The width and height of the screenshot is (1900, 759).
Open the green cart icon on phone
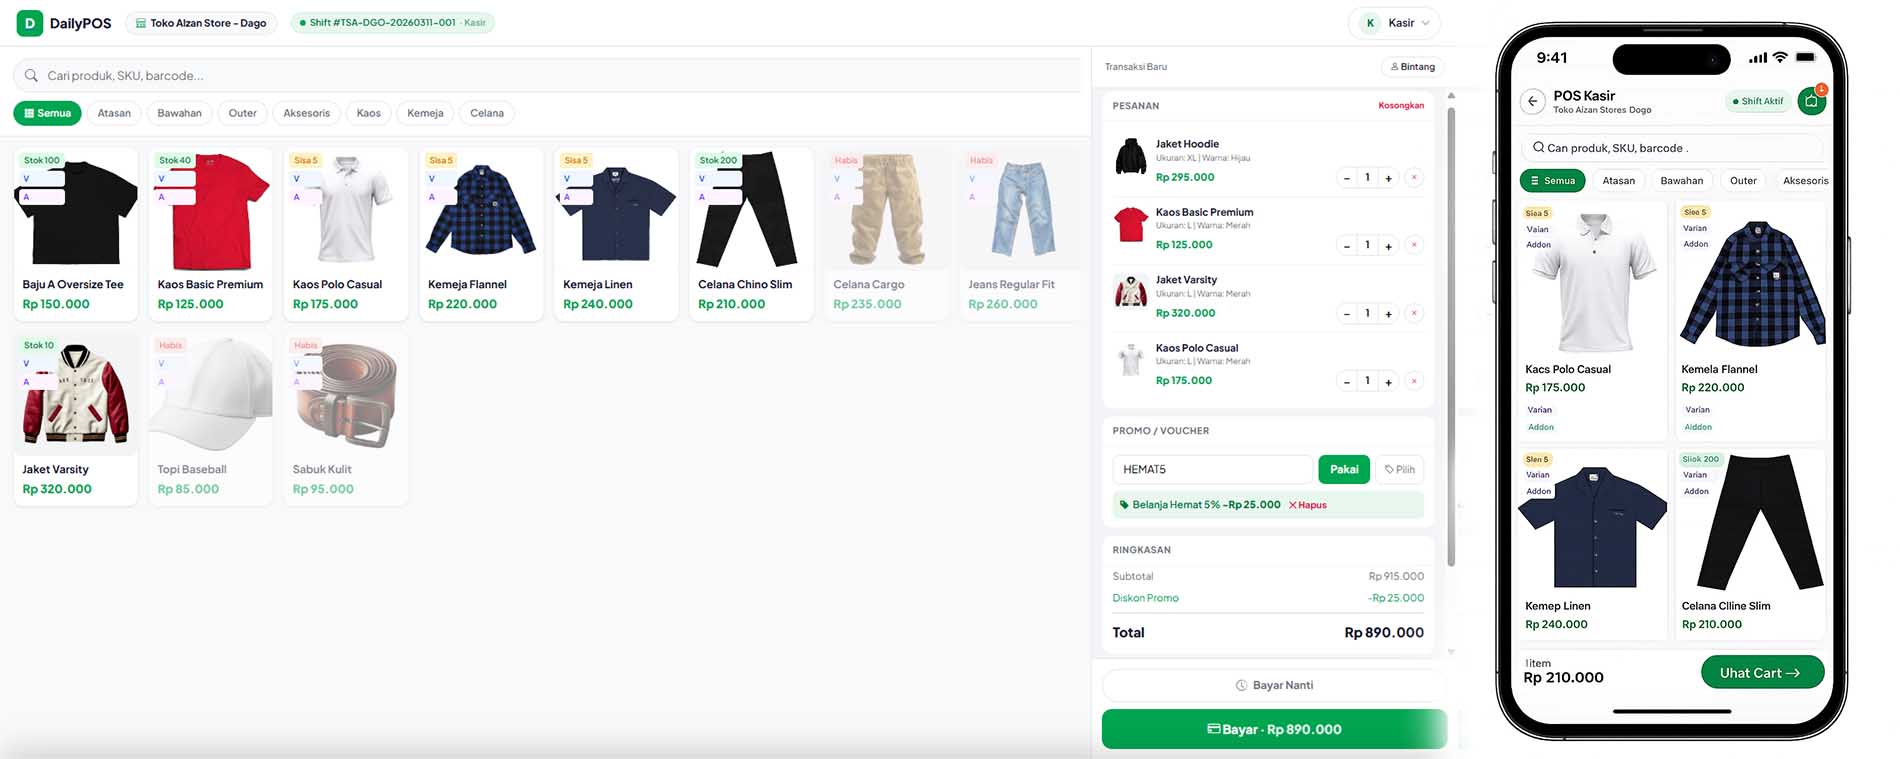click(x=1811, y=101)
